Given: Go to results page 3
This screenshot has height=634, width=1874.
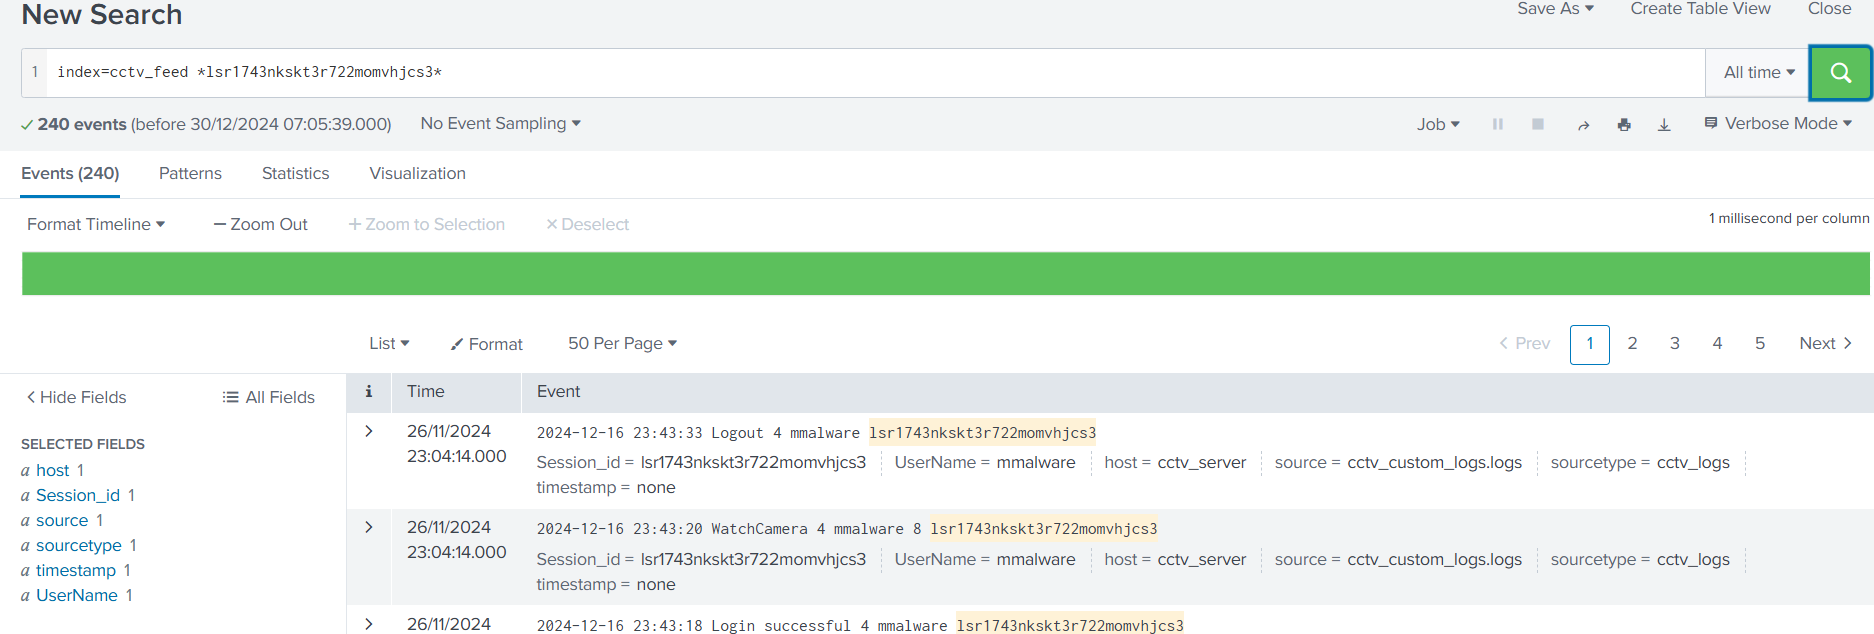Looking at the screenshot, I should coord(1674,344).
